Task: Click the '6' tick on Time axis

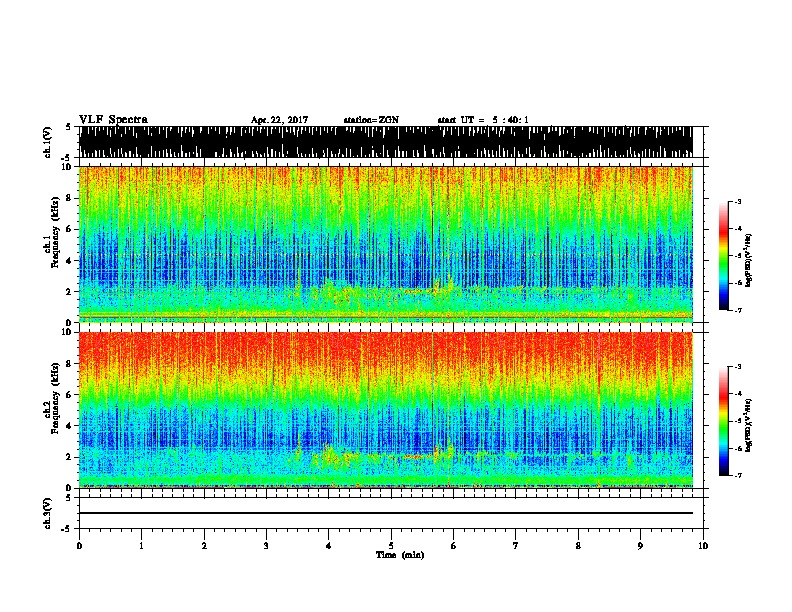Action: pos(454,546)
